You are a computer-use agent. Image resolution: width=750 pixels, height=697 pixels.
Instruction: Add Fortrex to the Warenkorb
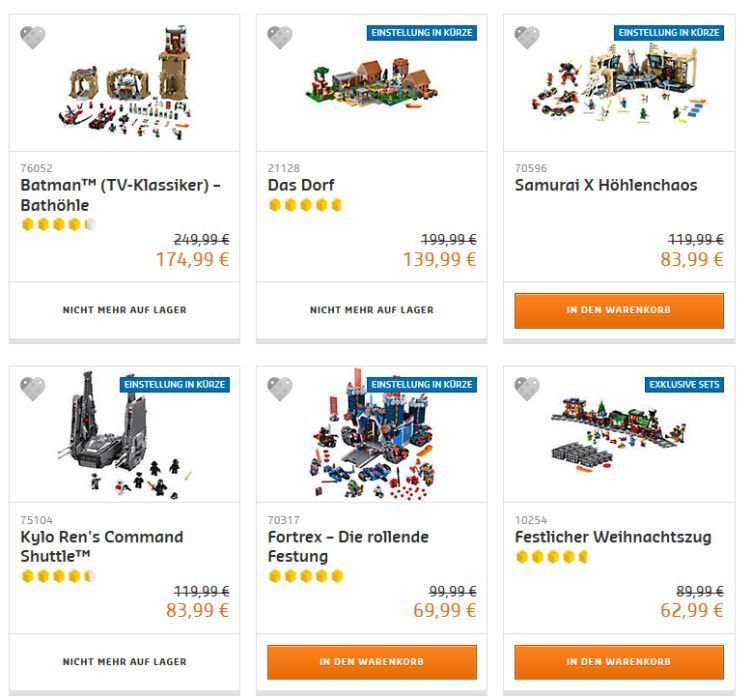click(372, 662)
